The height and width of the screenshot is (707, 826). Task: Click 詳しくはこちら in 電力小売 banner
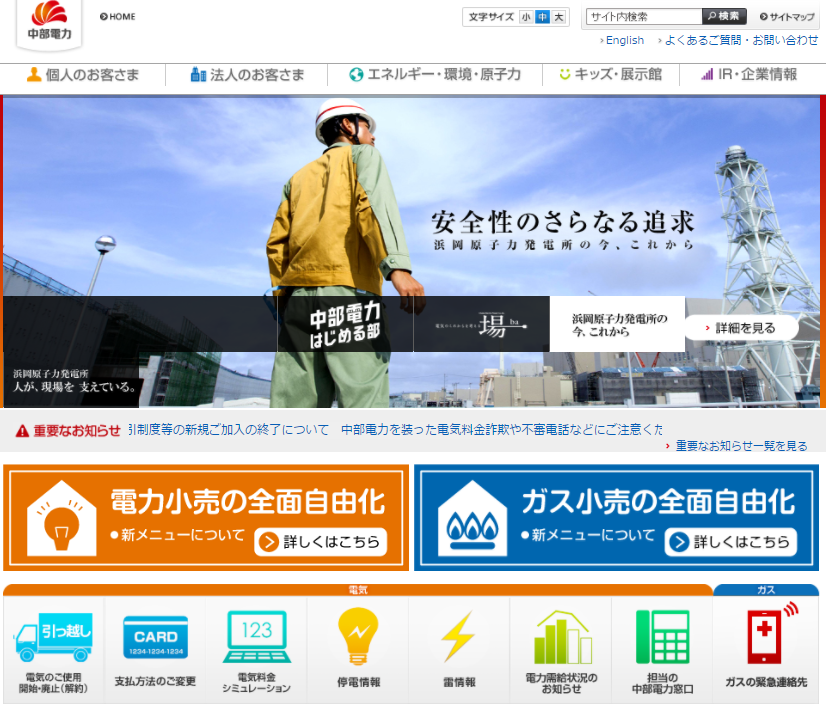321,542
